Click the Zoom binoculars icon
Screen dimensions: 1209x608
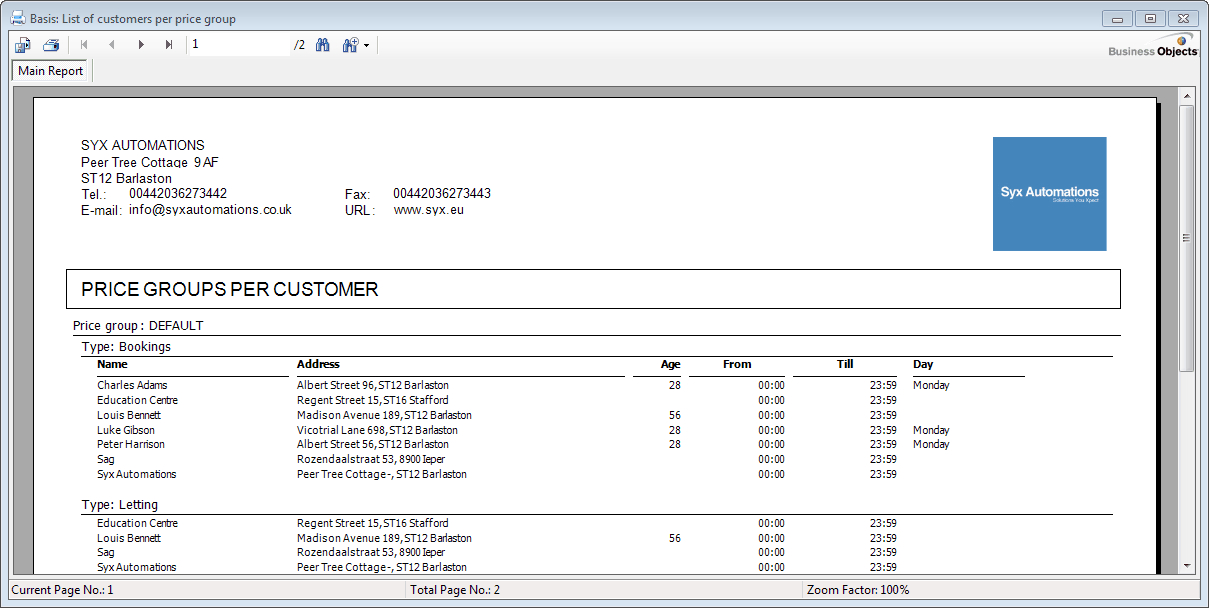click(x=350, y=45)
